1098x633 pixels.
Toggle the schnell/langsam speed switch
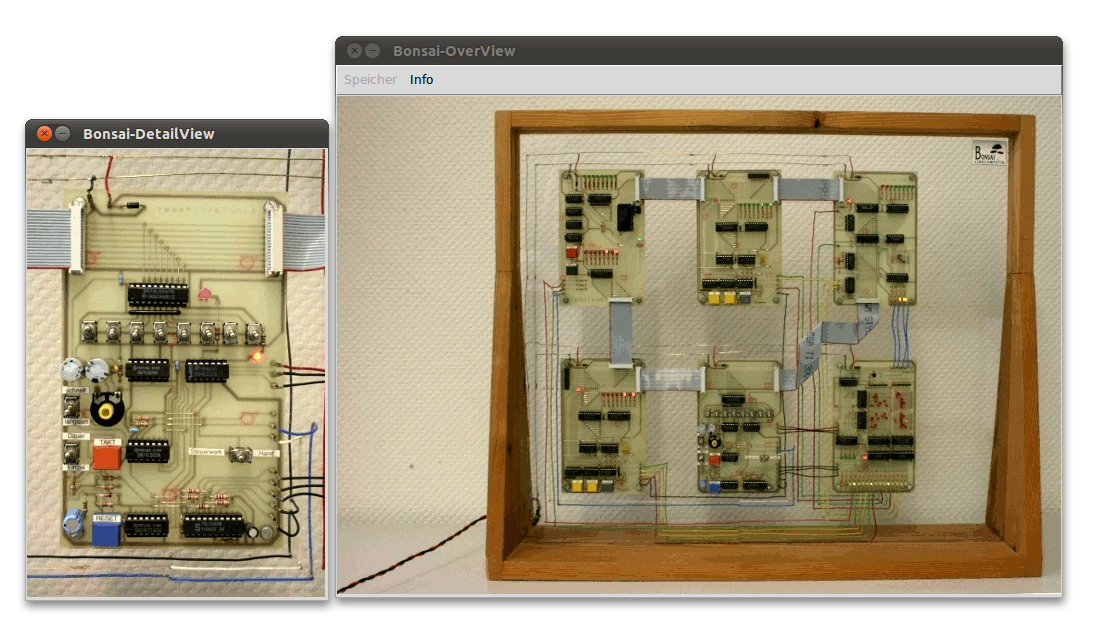point(72,408)
